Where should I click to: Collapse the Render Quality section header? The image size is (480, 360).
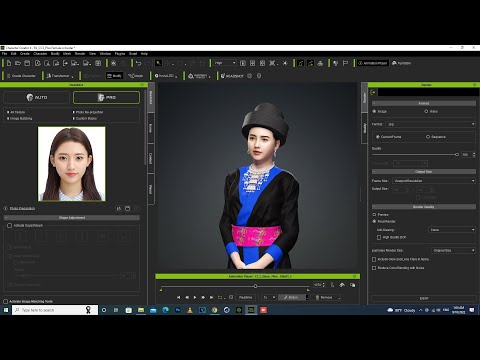tap(424, 207)
